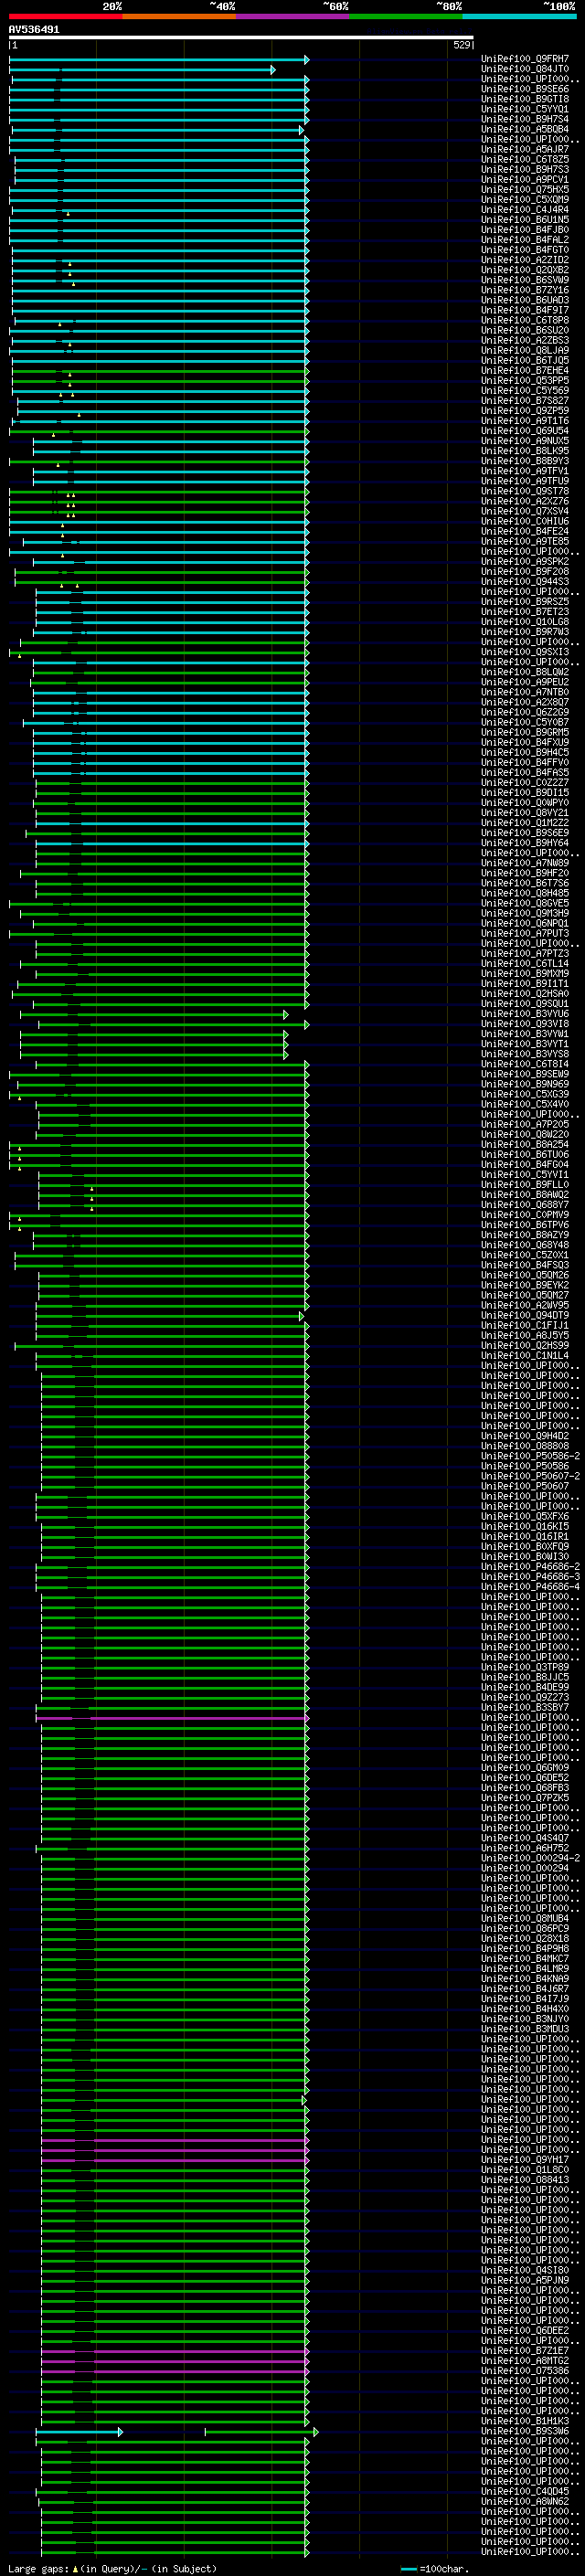Click the green ~80% legend segment
The width and height of the screenshot is (585, 2576).
point(406,16)
